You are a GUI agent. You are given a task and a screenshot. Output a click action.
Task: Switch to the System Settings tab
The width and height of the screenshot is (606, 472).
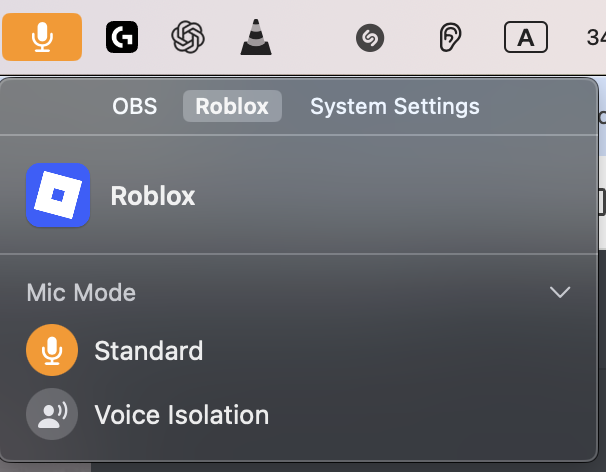[395, 106]
